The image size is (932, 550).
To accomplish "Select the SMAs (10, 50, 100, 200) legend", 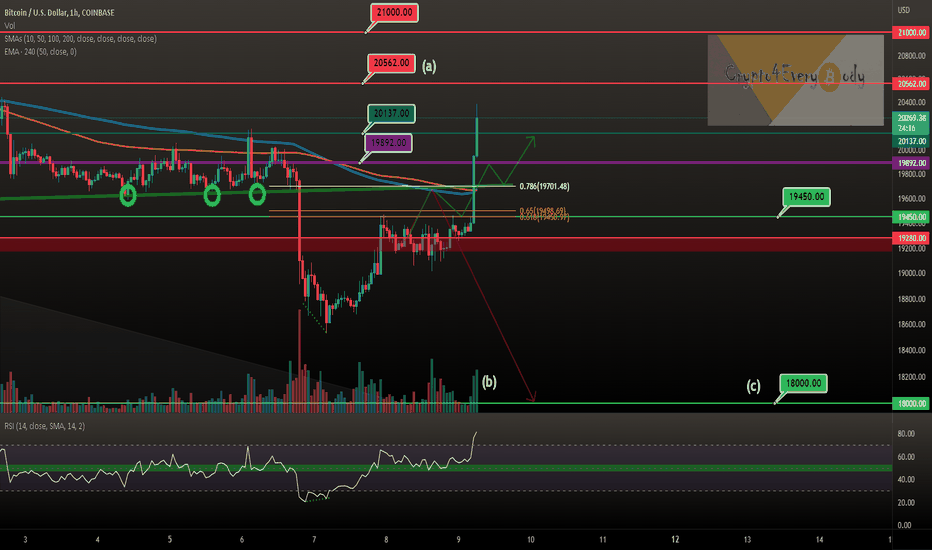I will (80, 39).
